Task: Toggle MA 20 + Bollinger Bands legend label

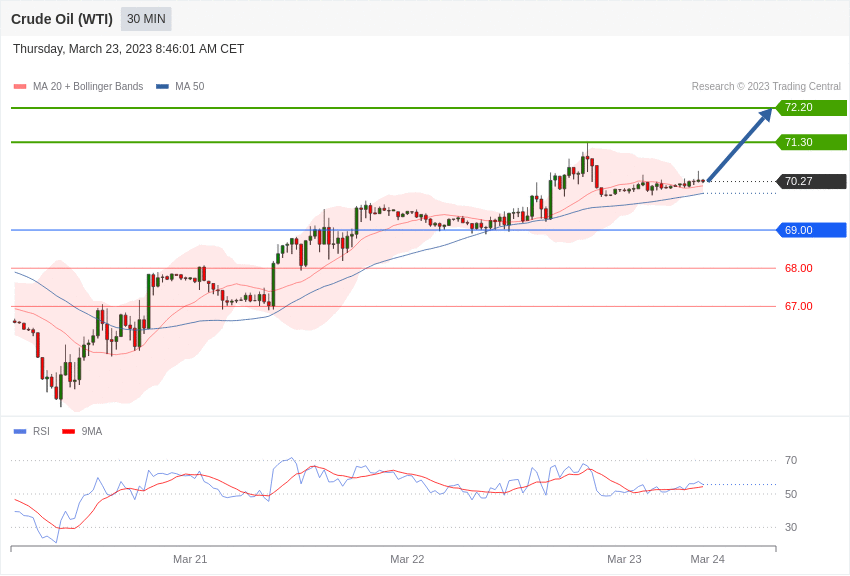Action: (x=88, y=86)
